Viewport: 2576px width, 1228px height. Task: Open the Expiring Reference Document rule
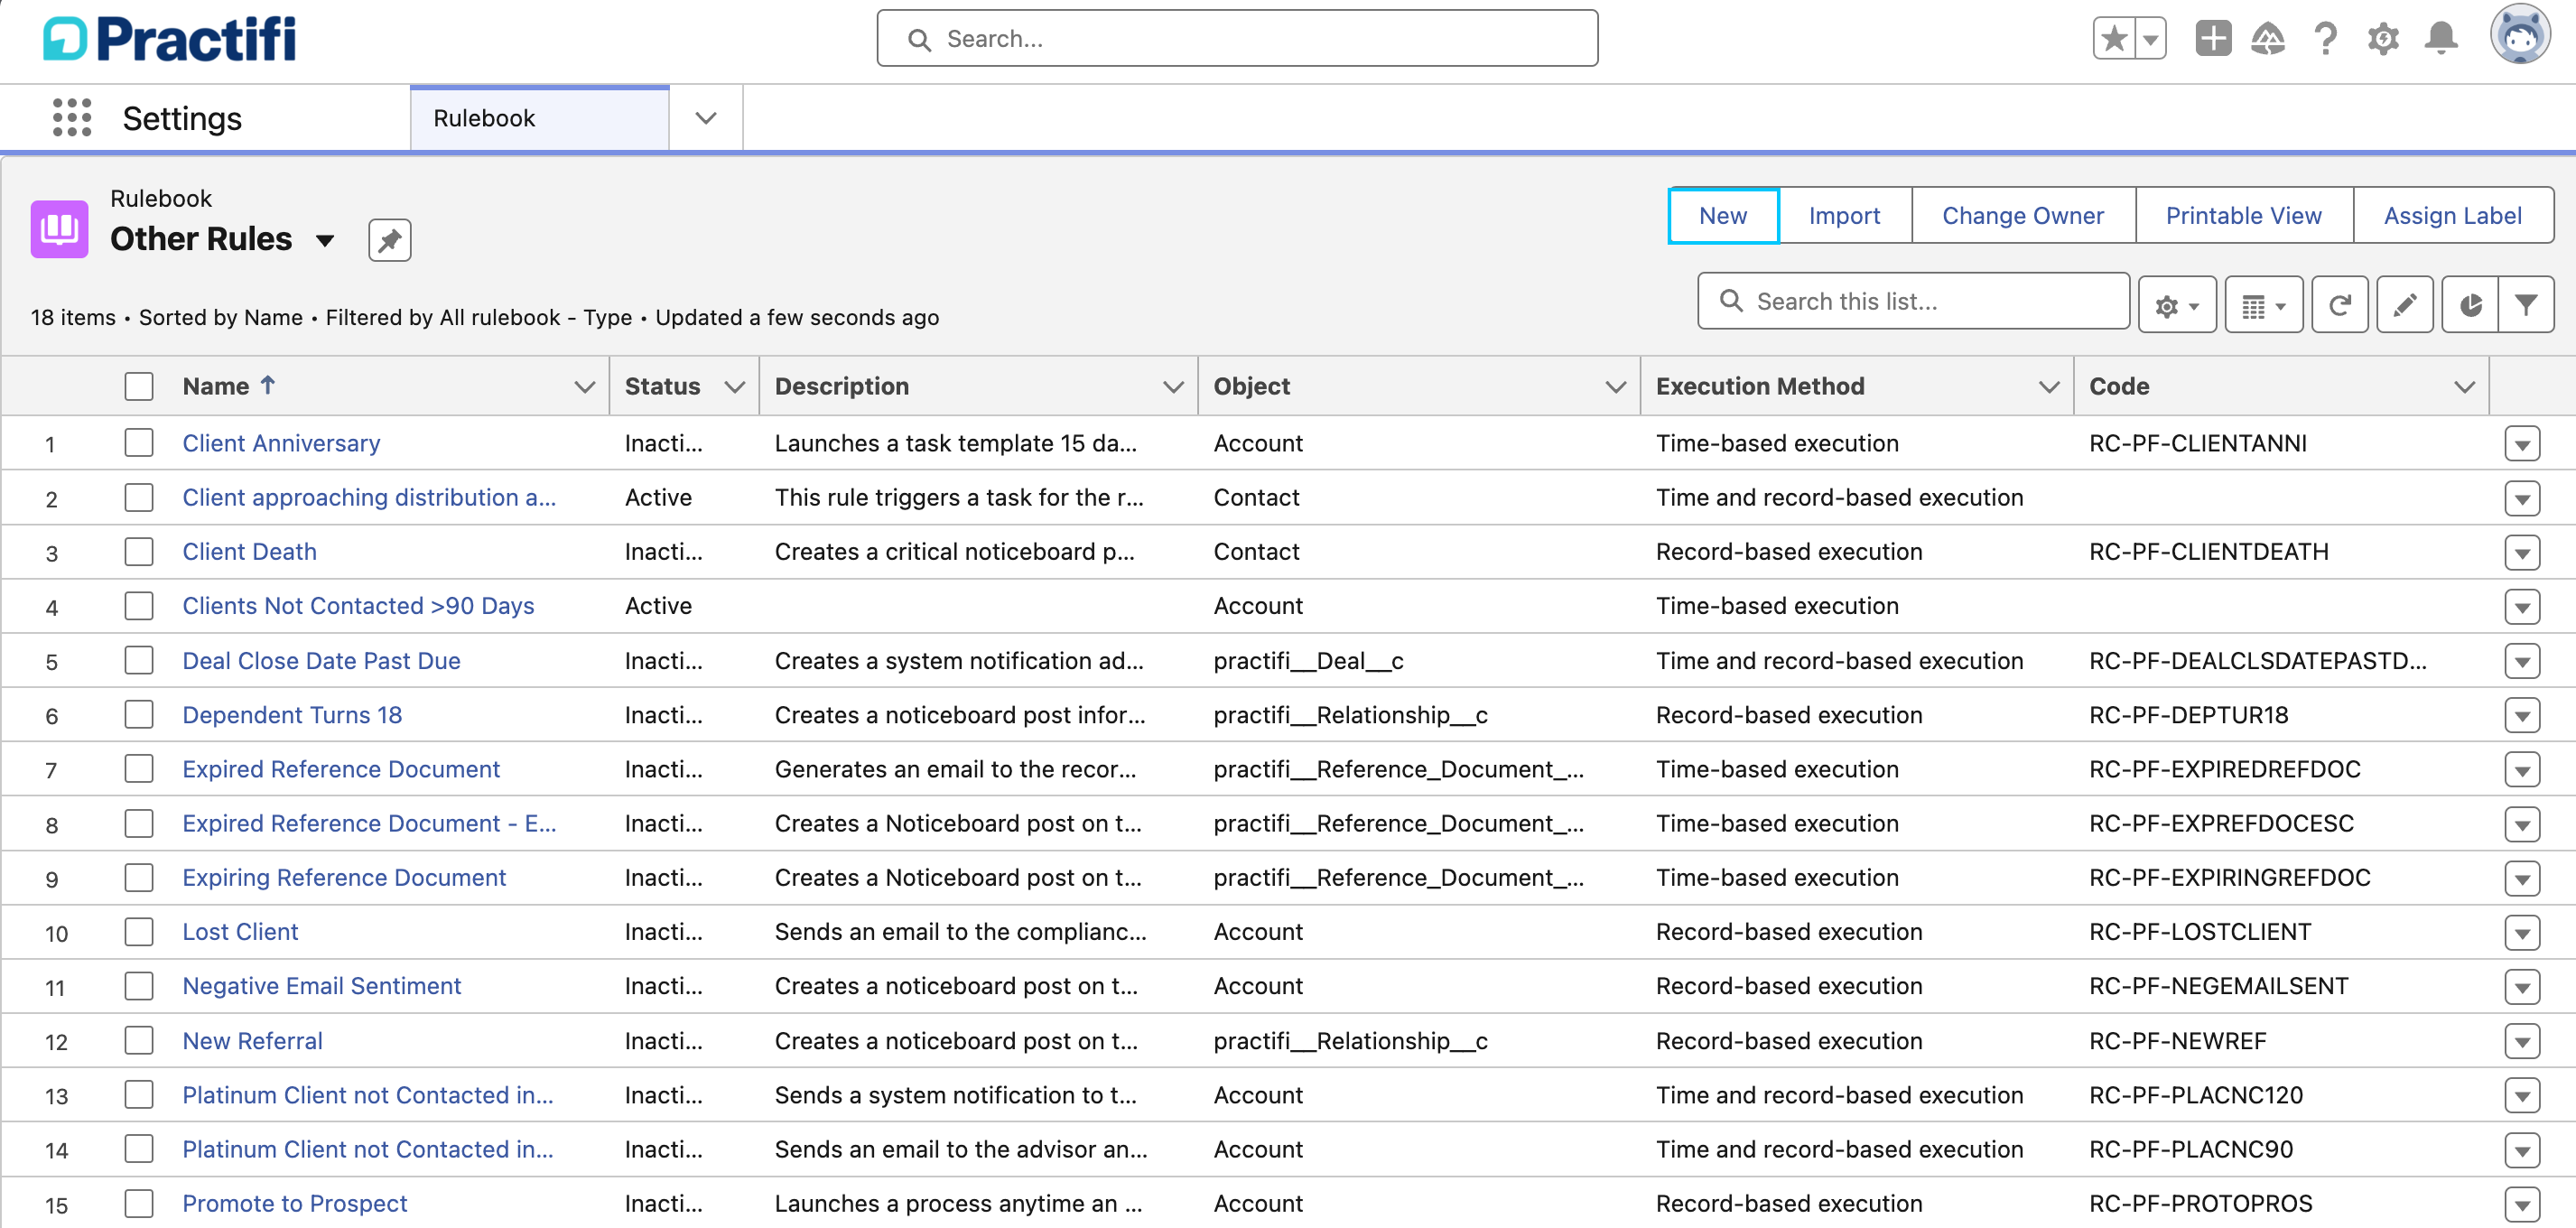point(344,878)
